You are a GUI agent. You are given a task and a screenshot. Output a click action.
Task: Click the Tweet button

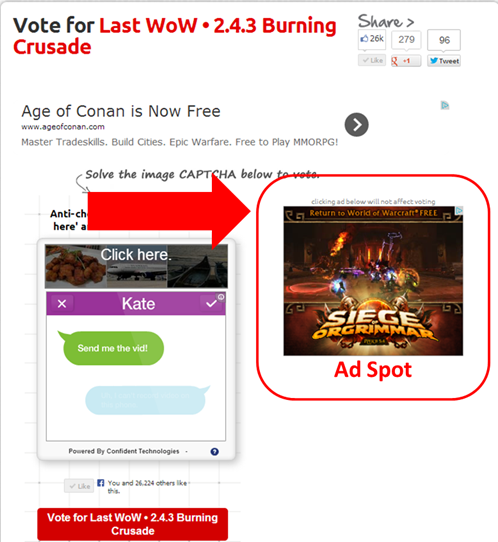click(x=444, y=61)
